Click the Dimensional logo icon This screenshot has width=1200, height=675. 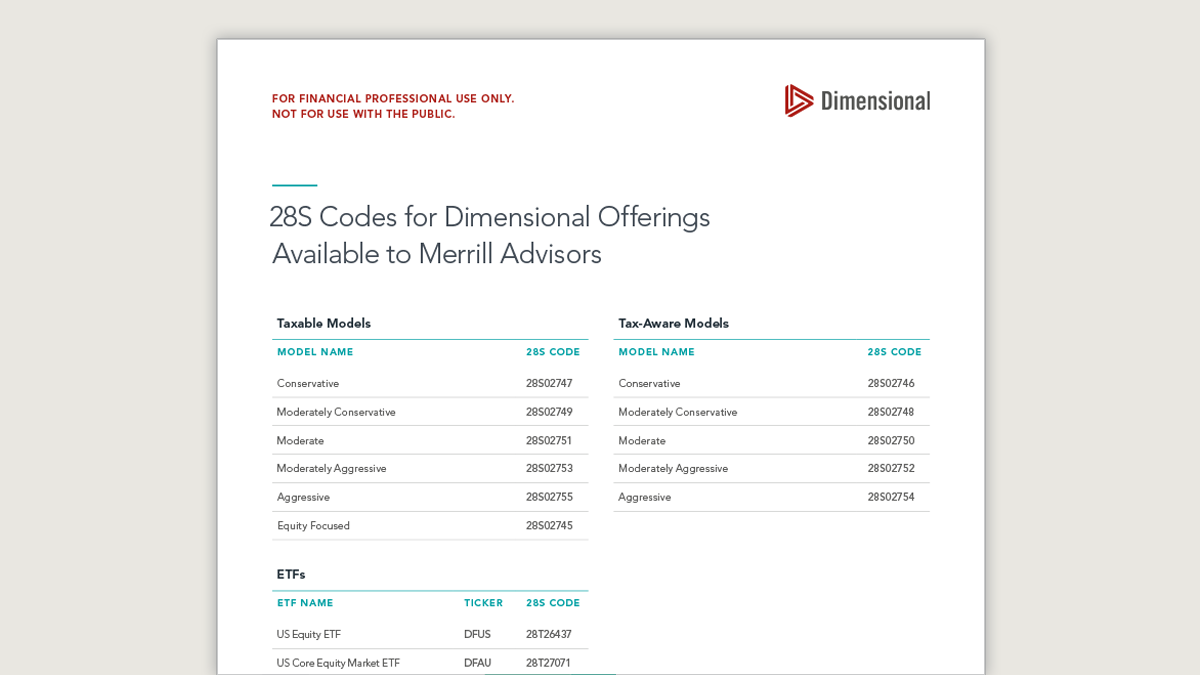click(799, 101)
